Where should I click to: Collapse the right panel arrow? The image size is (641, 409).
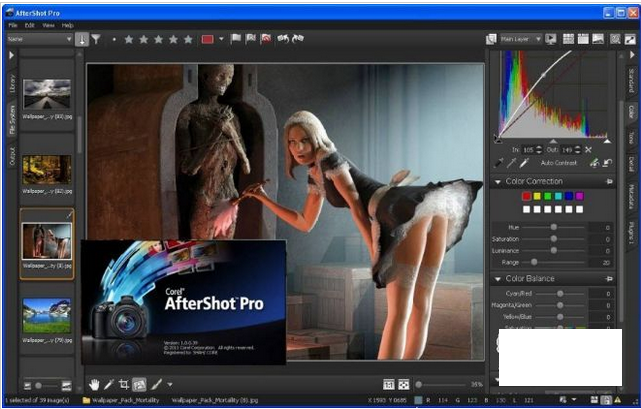pyautogui.click(x=632, y=55)
